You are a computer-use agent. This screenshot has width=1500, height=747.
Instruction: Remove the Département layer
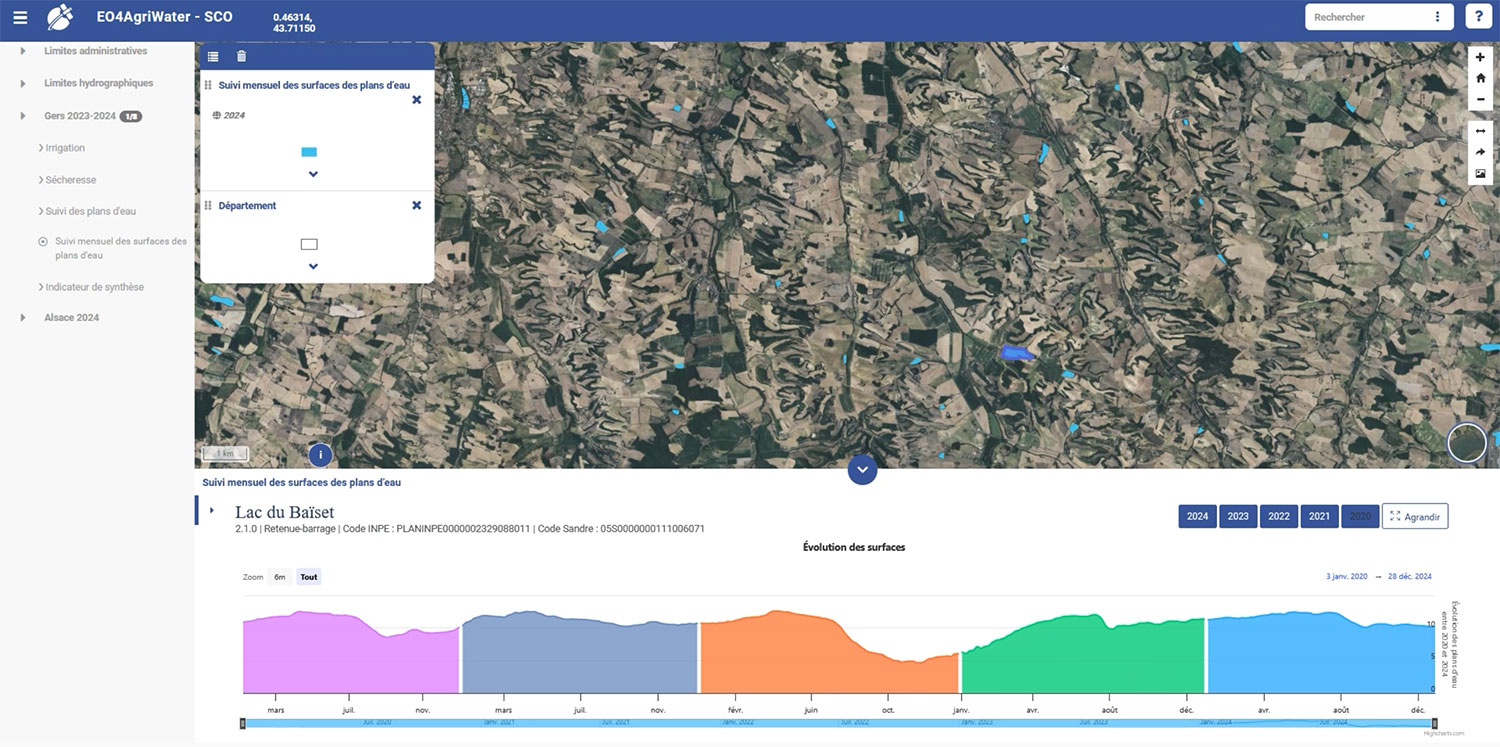(x=417, y=205)
